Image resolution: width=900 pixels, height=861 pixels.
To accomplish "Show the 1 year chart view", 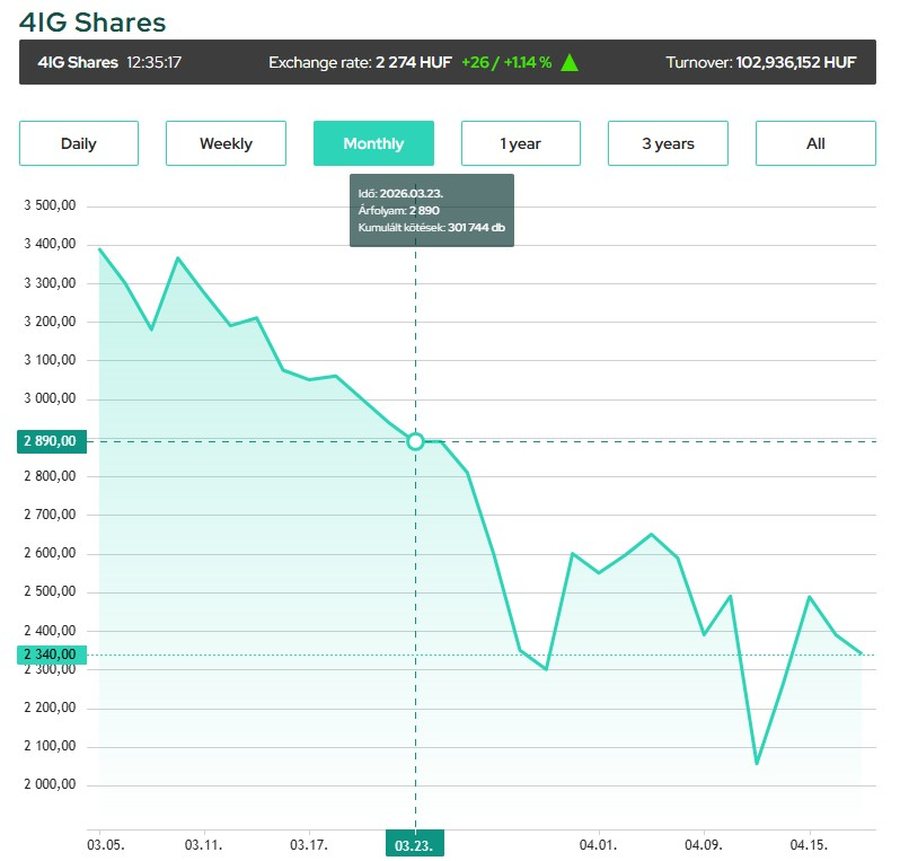I will tap(521, 143).
